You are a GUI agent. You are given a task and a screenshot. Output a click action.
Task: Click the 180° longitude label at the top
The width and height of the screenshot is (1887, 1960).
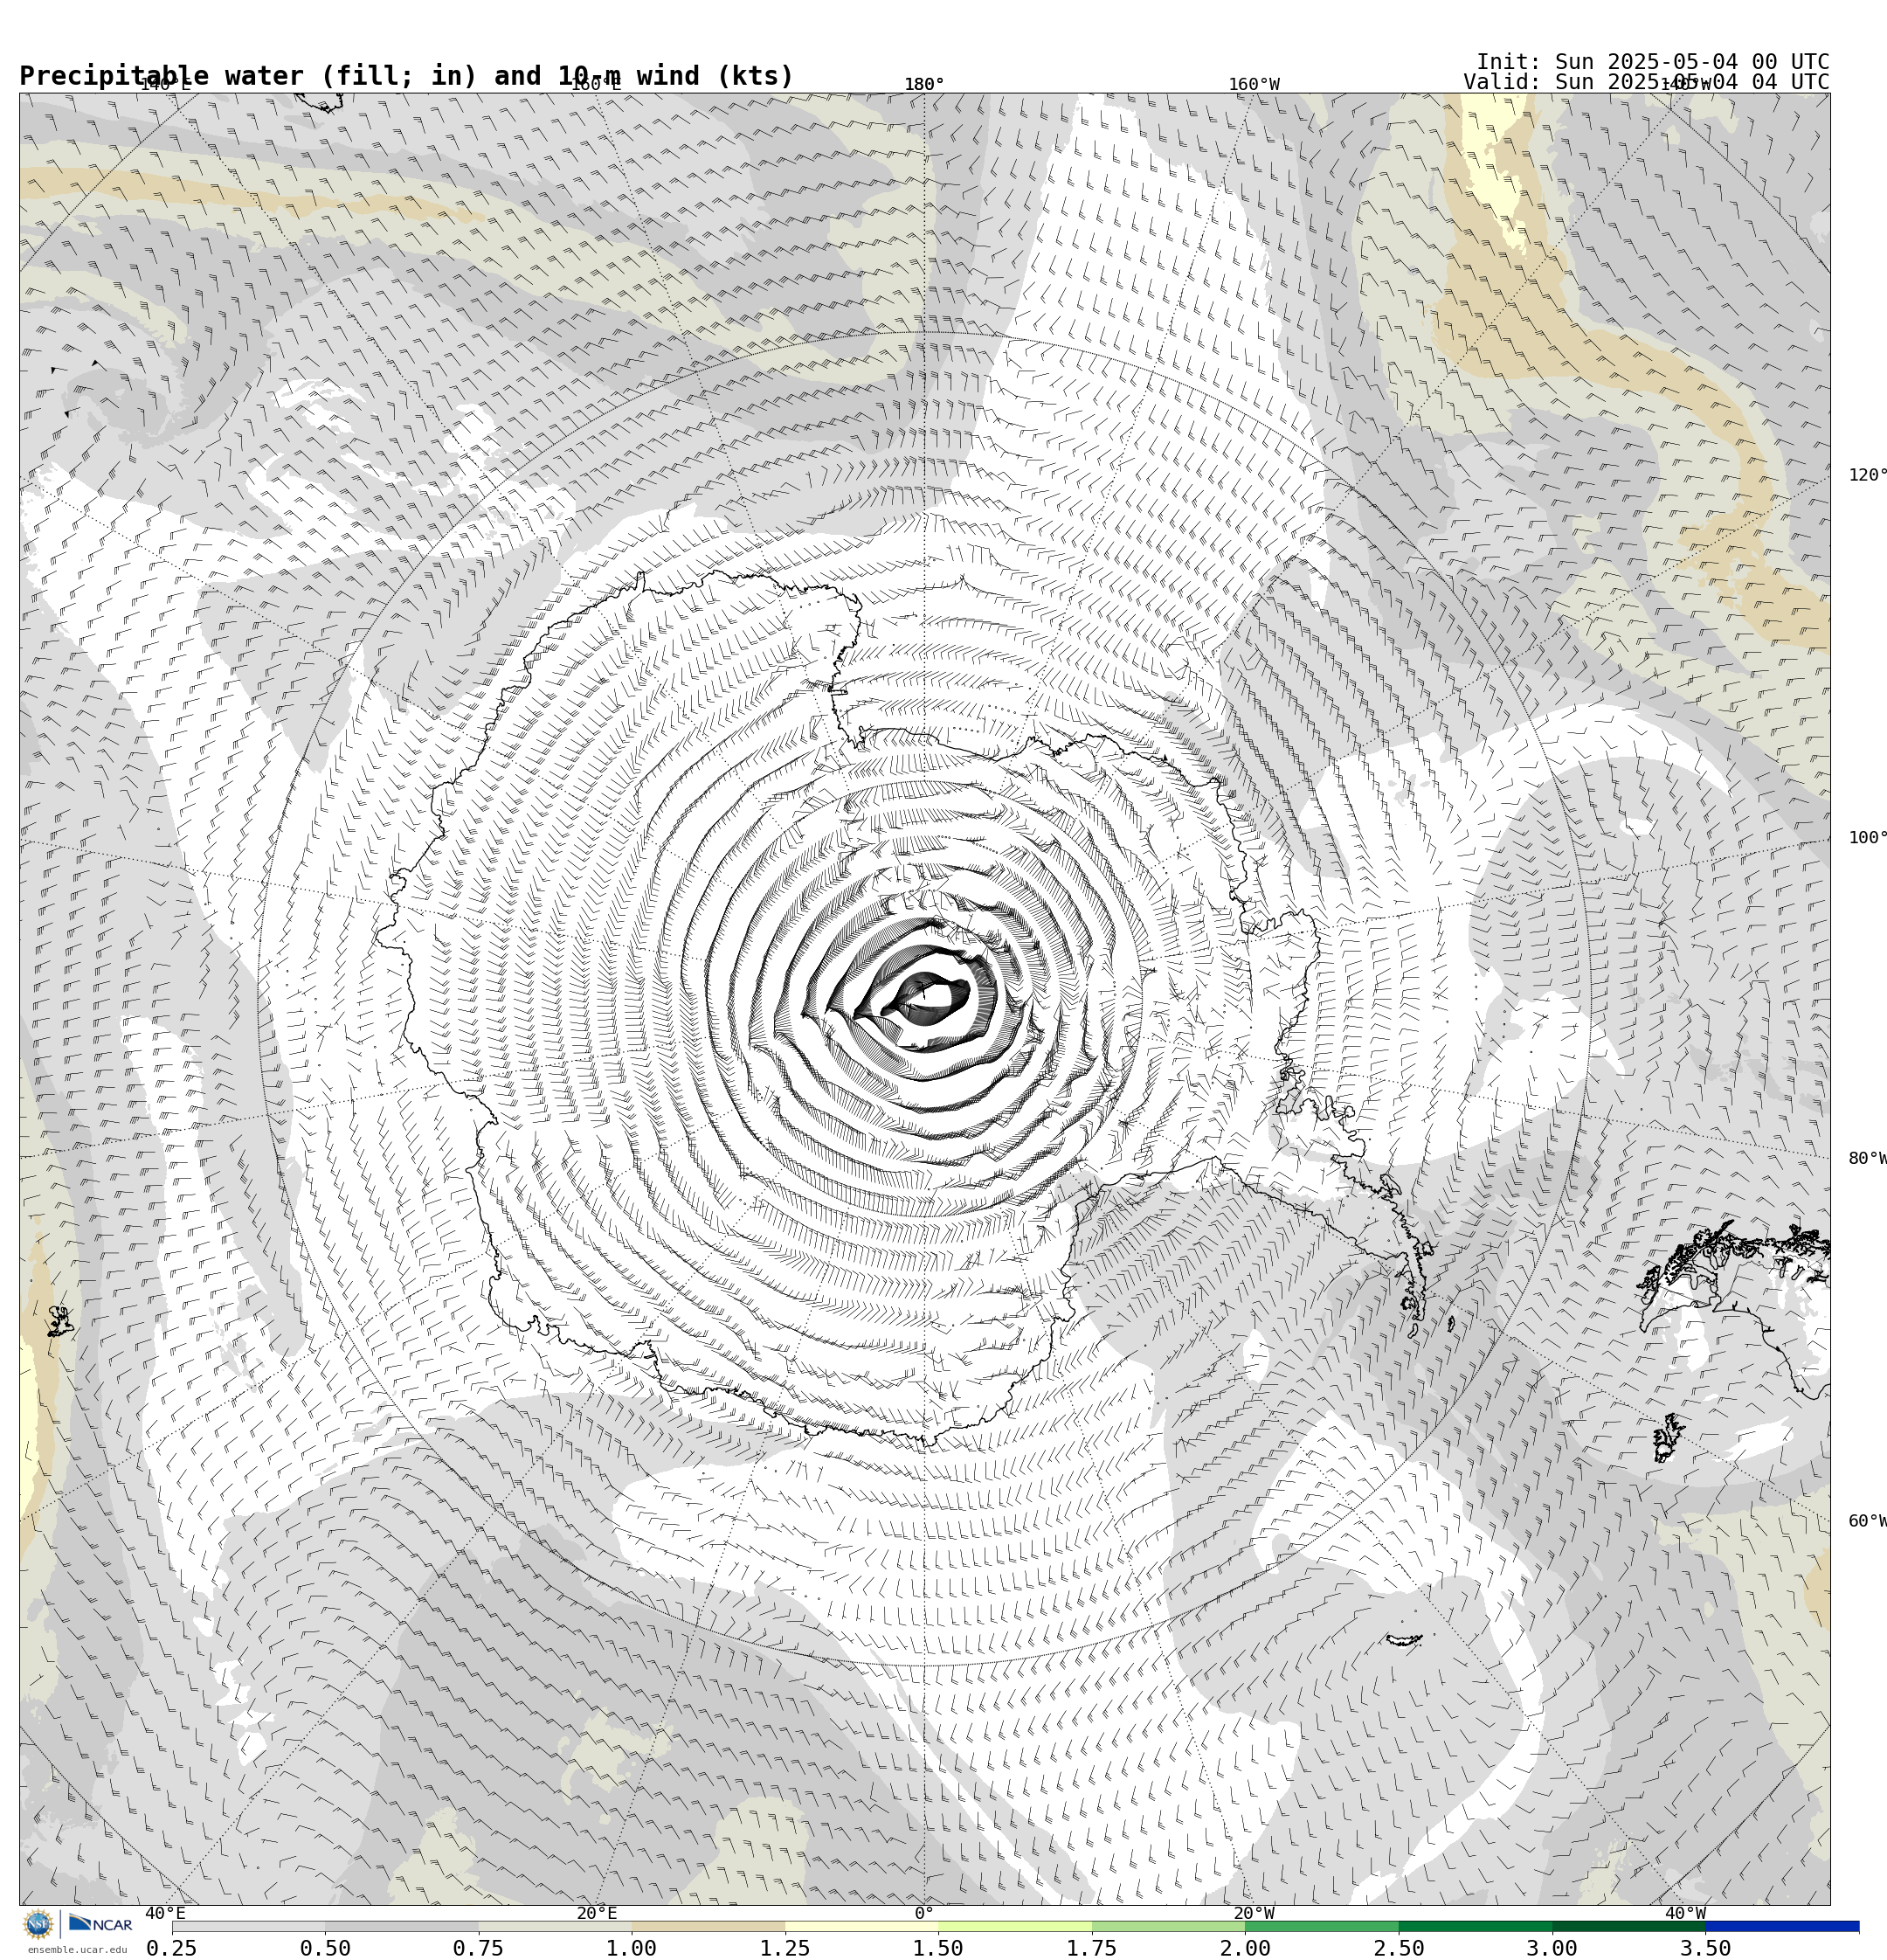(924, 84)
